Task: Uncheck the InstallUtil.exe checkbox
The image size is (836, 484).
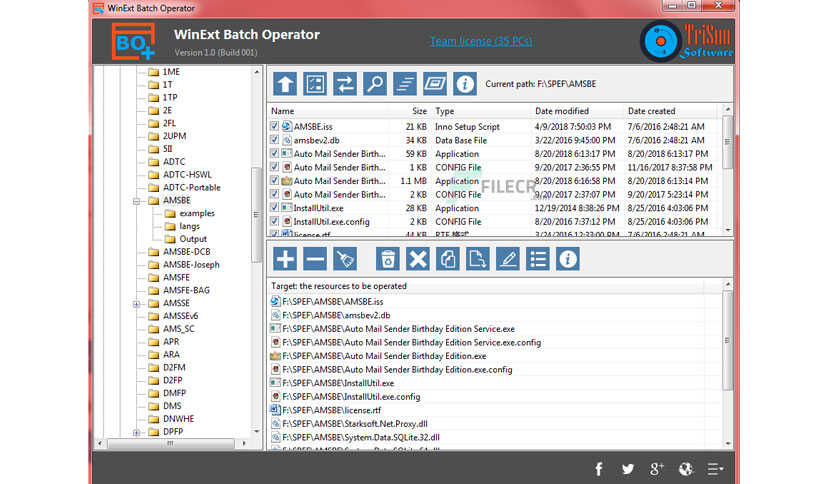Action: coord(274,208)
